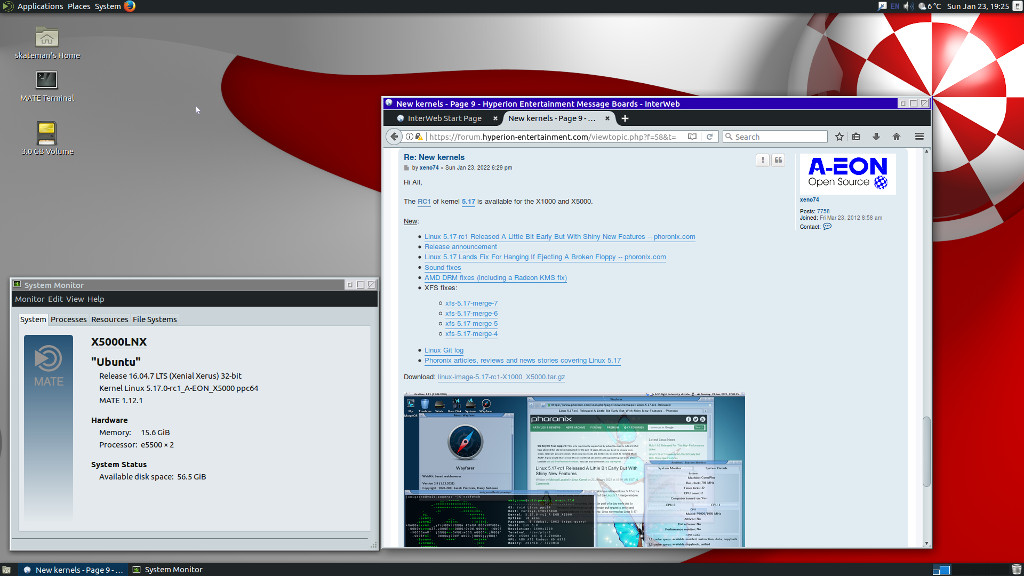Open the Help menu in System Monitor
Screen dimensions: 1024x576
click(x=96, y=299)
